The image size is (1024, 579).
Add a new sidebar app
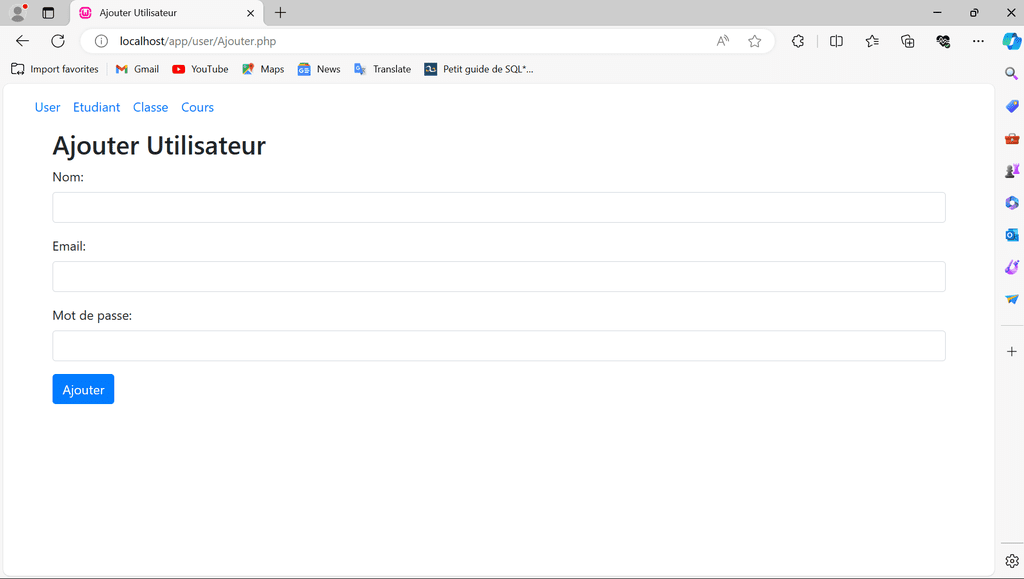1012,351
